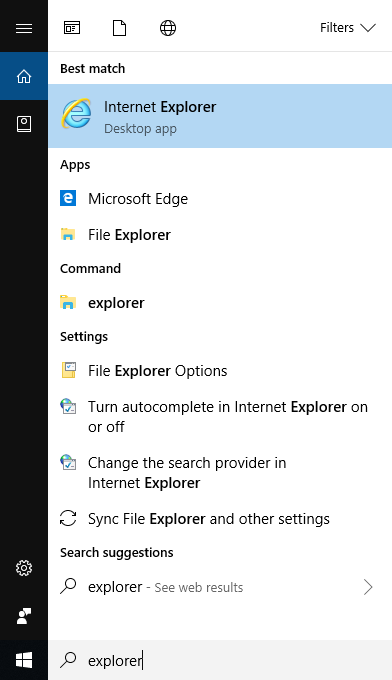This screenshot has height=680, width=392.
Task: Click the Best match heading
Action: [x=92, y=69]
